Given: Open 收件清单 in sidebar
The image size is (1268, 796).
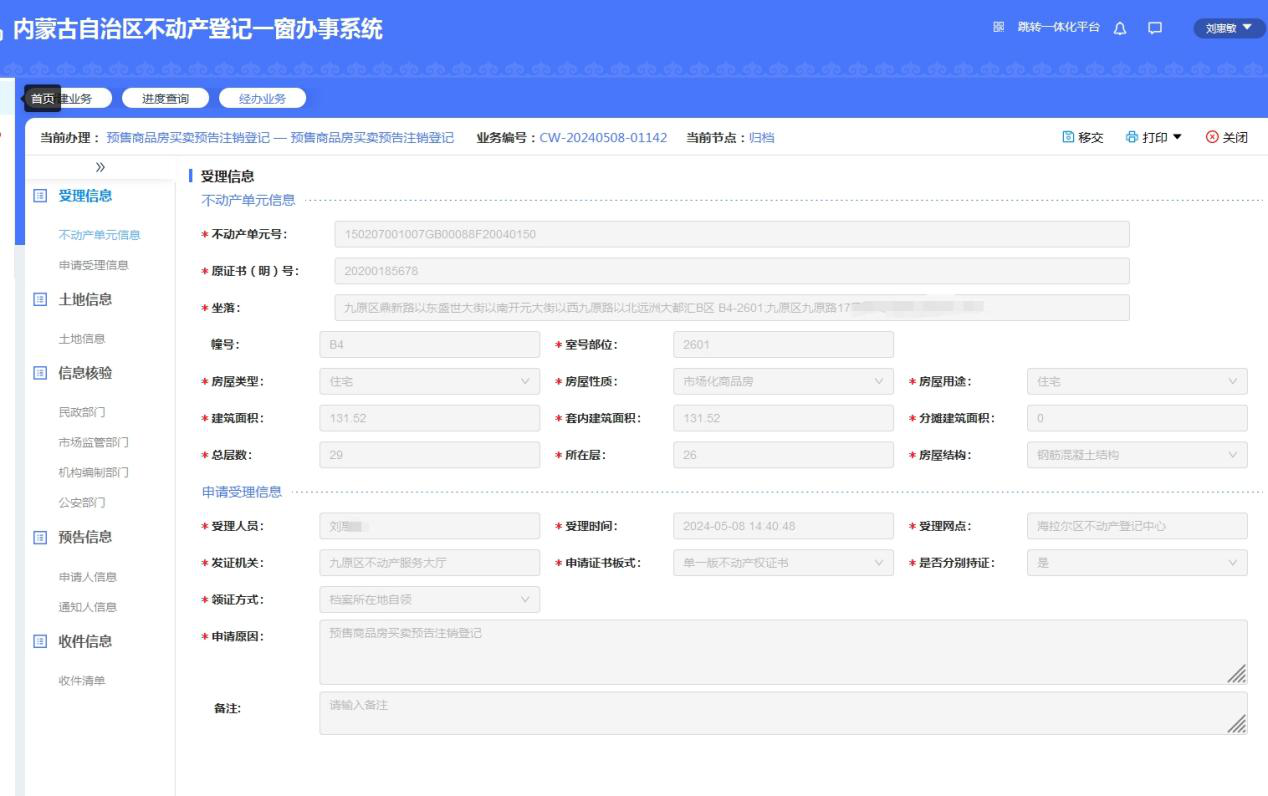Looking at the screenshot, I should click(82, 681).
